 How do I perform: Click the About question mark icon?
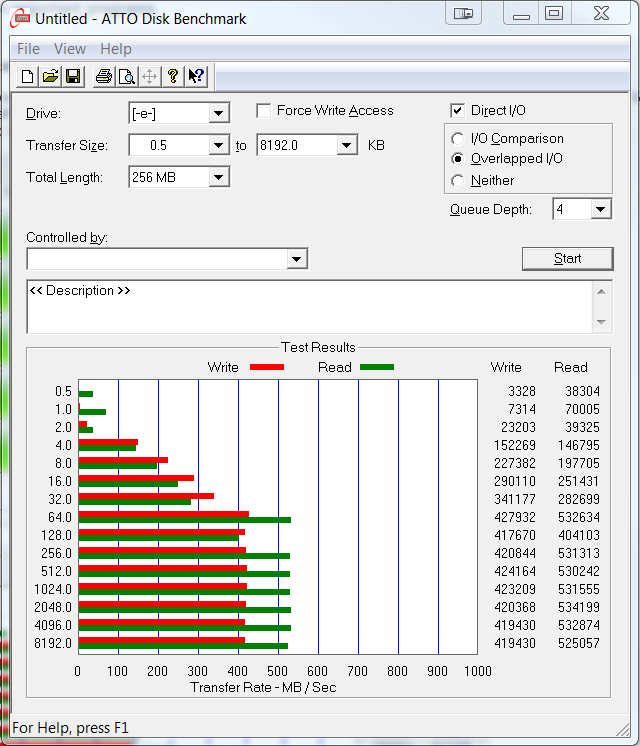pos(173,76)
